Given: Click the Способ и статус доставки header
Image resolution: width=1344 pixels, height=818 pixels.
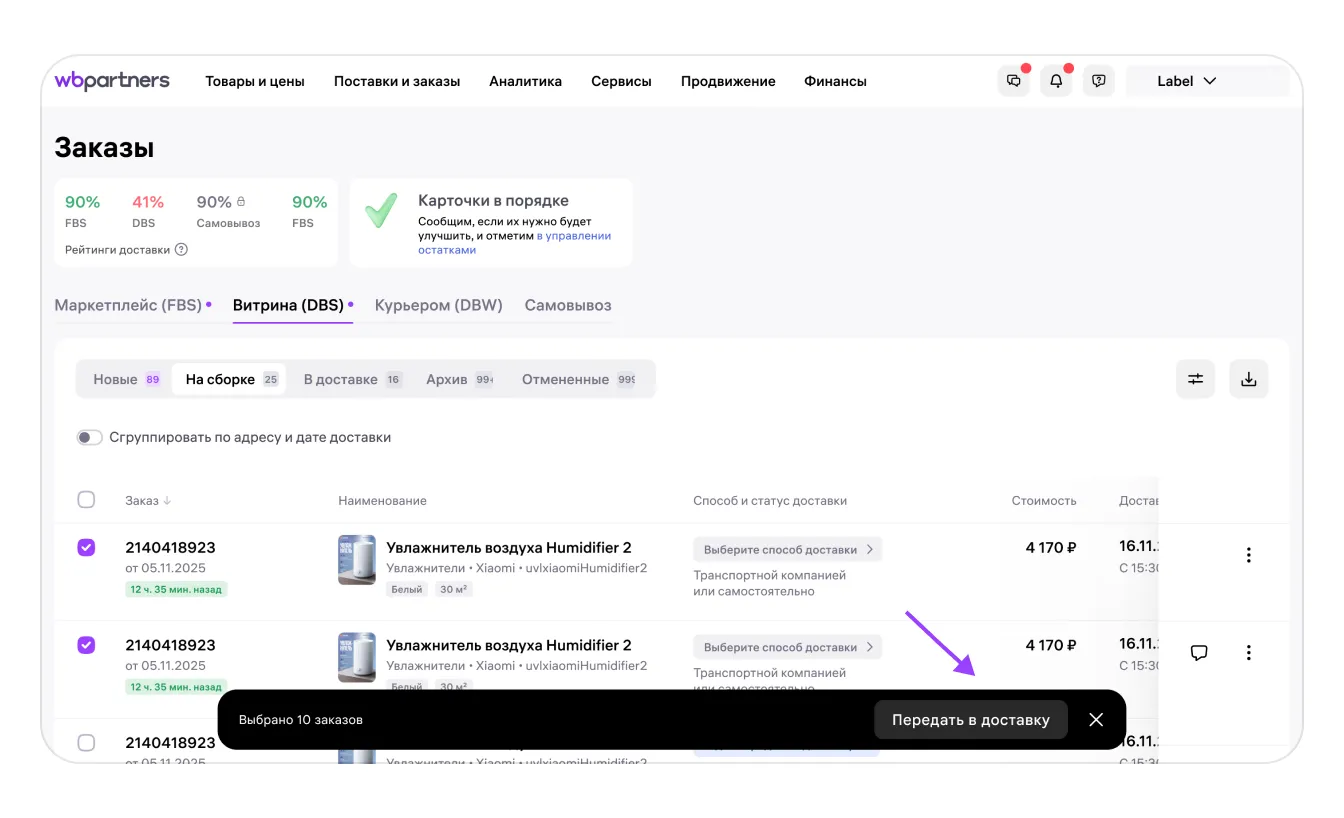Looking at the screenshot, I should [x=770, y=501].
